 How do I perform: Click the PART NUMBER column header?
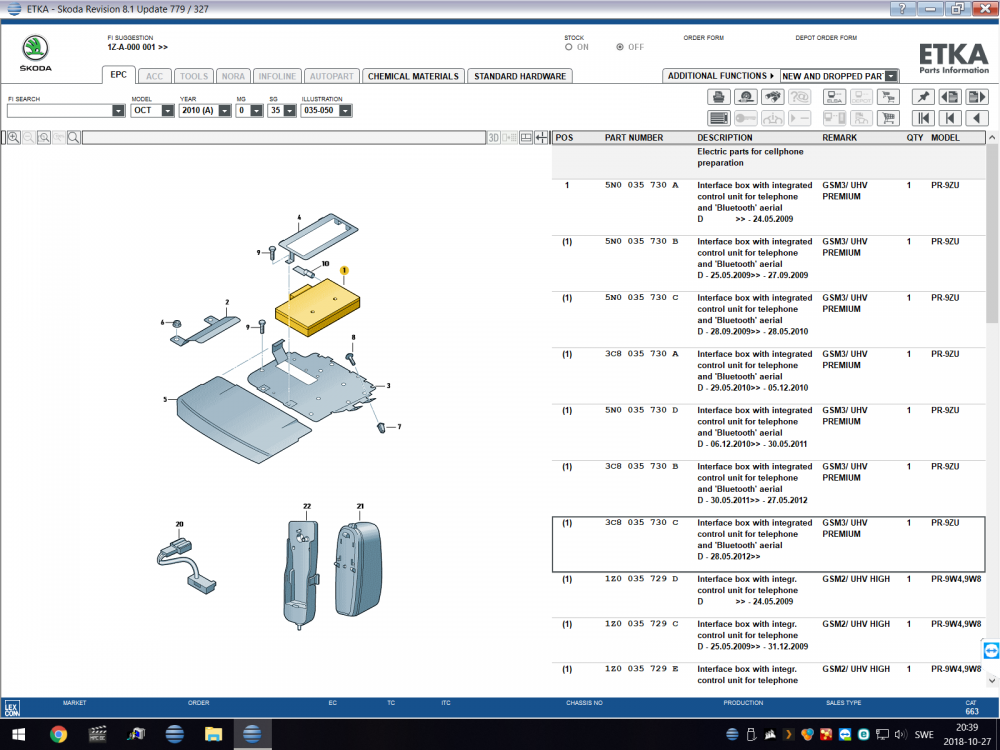(634, 138)
